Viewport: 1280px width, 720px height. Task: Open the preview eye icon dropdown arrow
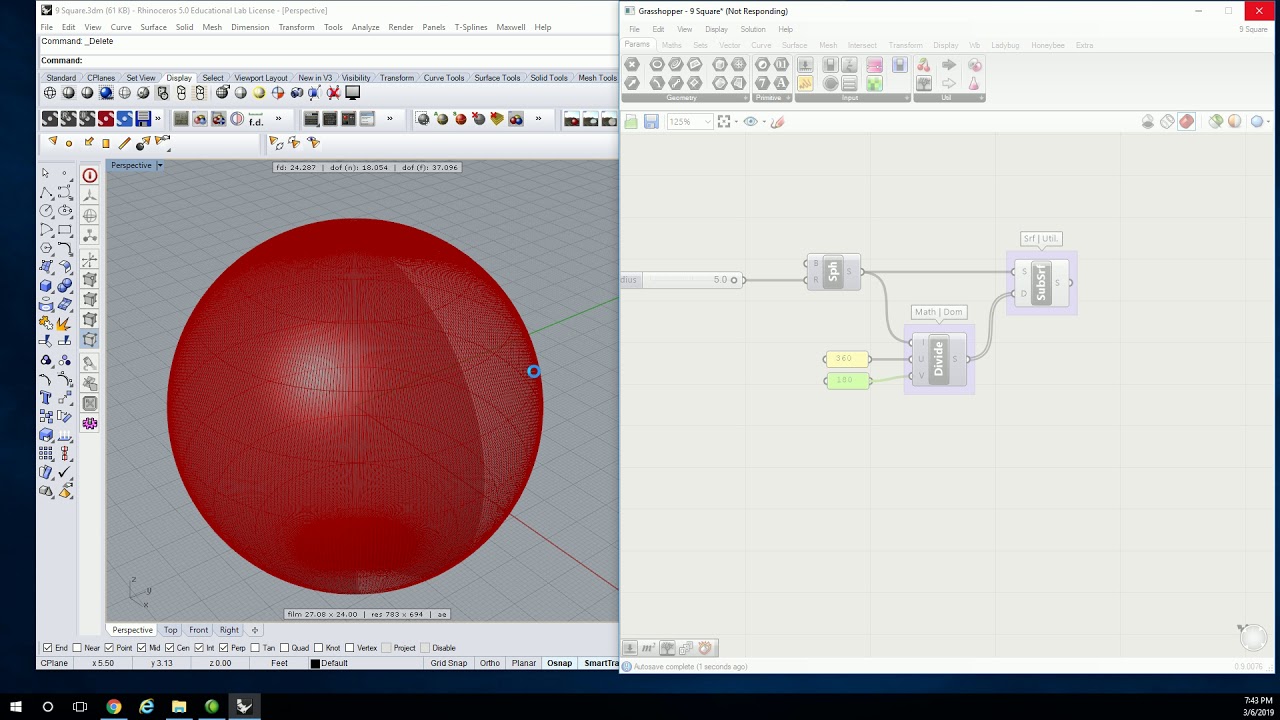pyautogui.click(x=764, y=121)
